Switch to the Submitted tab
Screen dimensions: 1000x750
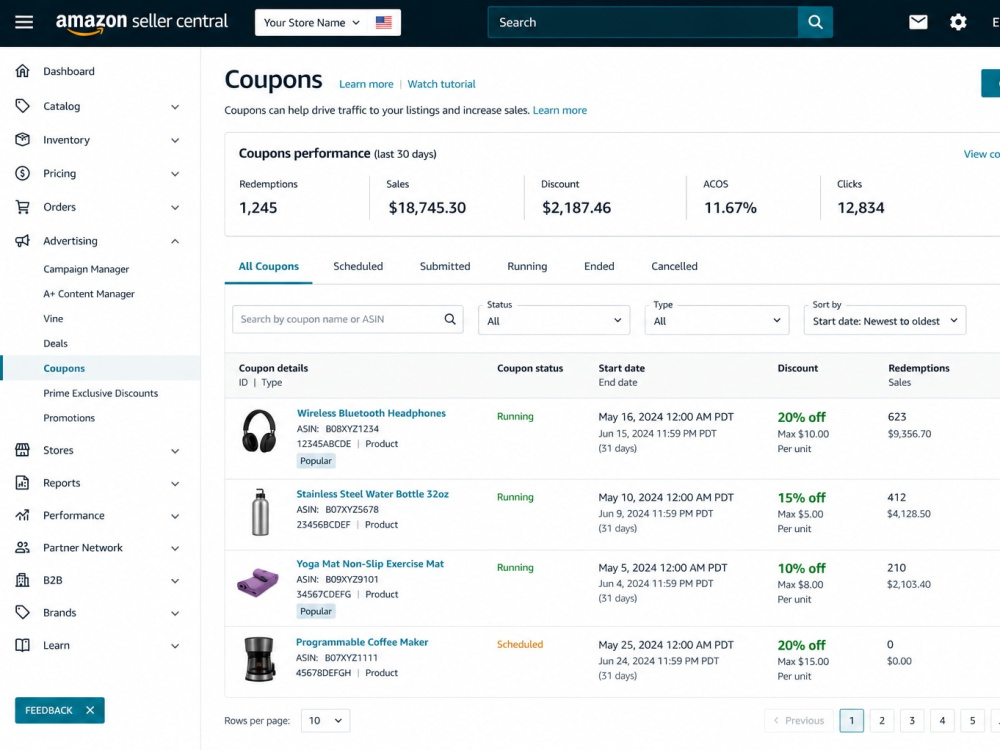pos(445,267)
